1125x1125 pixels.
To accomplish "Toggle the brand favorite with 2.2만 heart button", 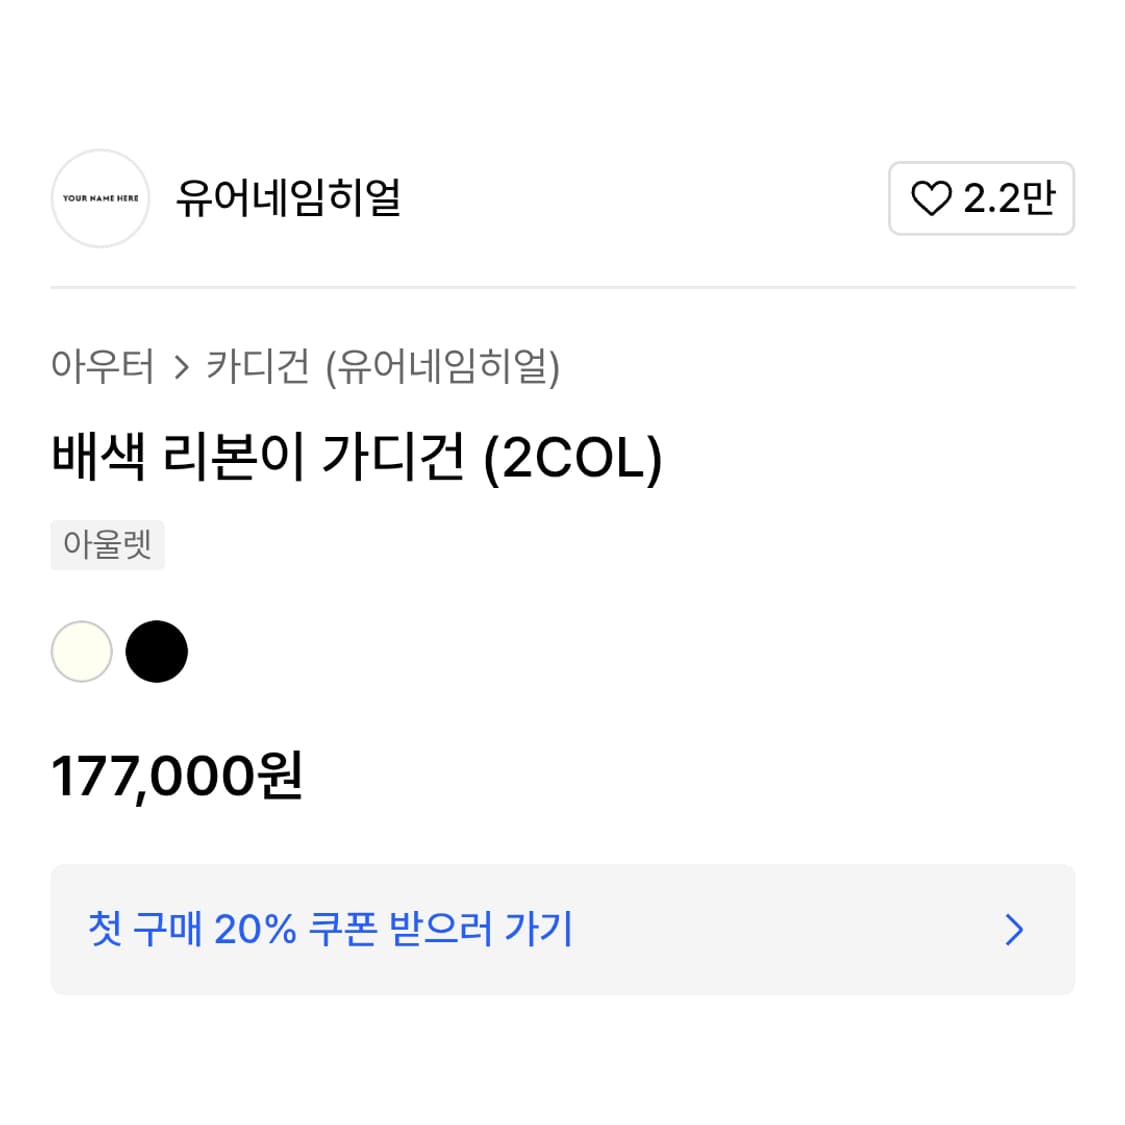I will click(x=981, y=199).
